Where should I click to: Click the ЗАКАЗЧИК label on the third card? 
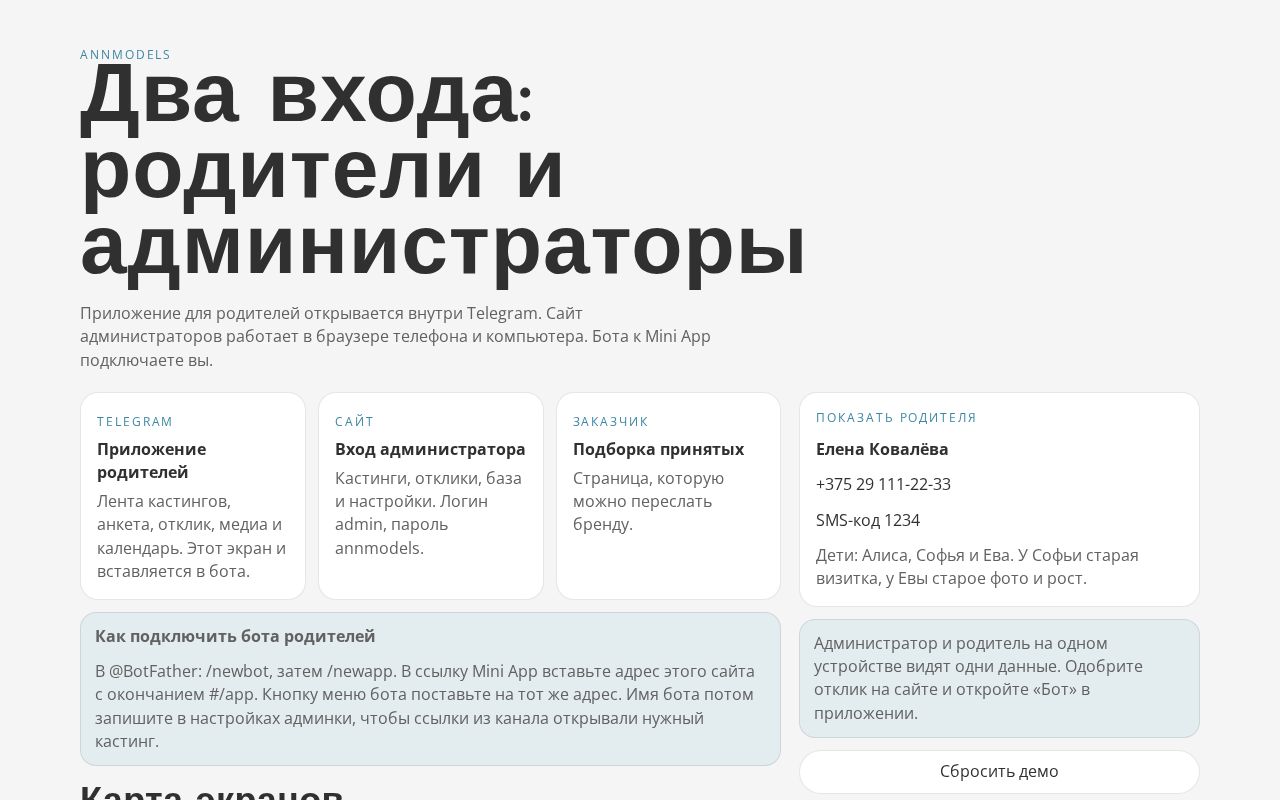[x=610, y=422]
